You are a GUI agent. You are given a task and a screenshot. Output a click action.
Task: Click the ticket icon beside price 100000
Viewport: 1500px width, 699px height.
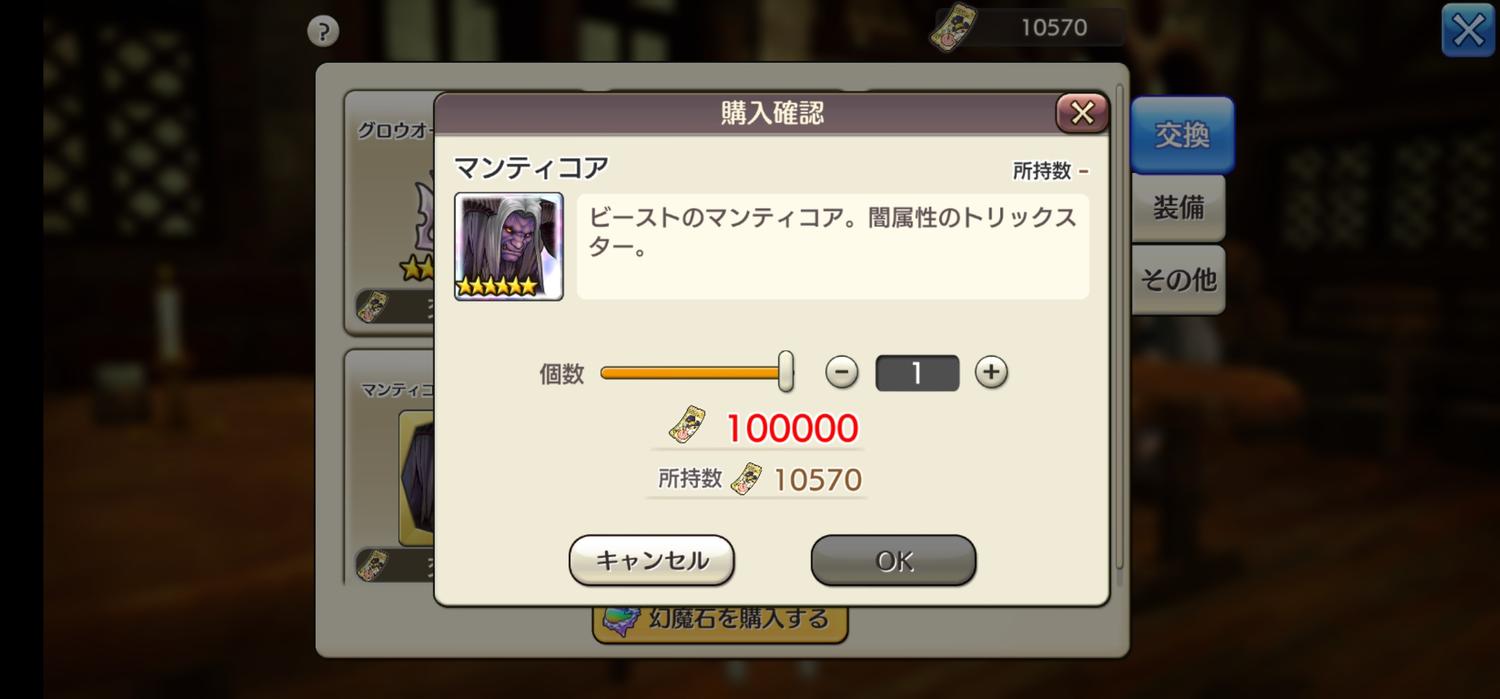[687, 426]
